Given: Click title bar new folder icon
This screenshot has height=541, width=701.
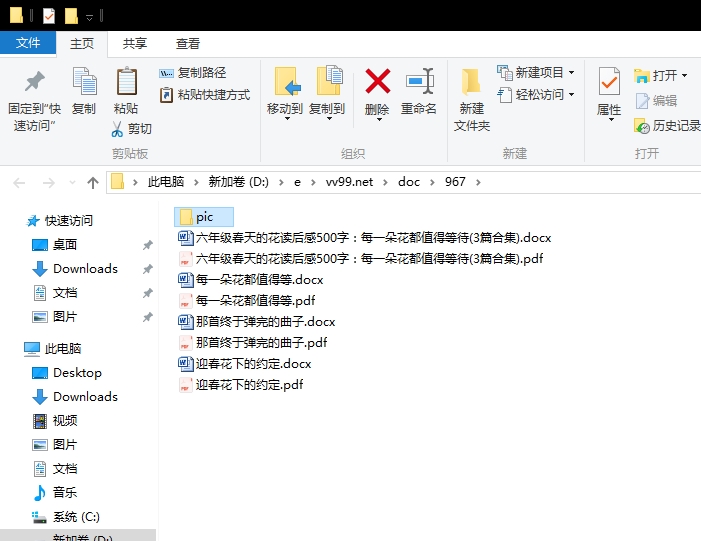Looking at the screenshot, I should click(71, 16).
